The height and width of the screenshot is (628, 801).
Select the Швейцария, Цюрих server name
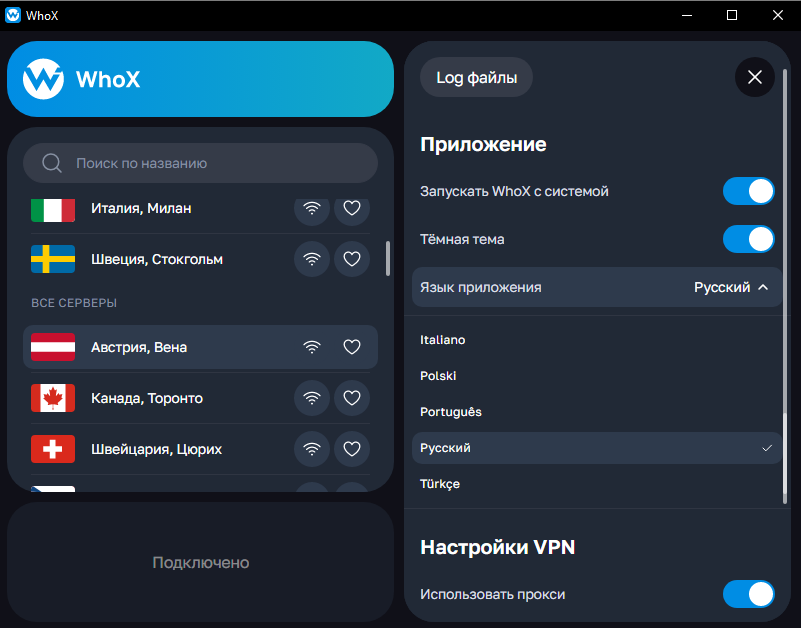[156, 449]
